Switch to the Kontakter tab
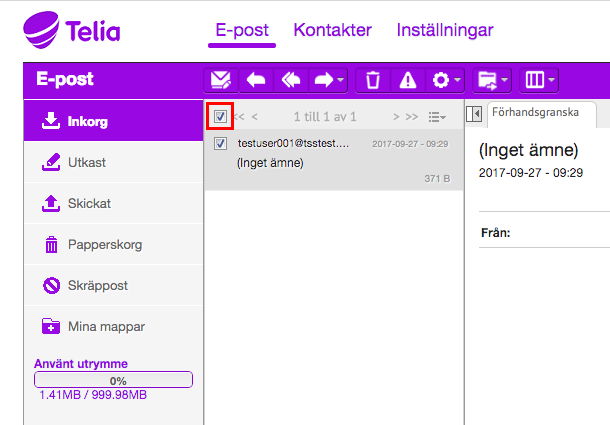 [x=333, y=30]
